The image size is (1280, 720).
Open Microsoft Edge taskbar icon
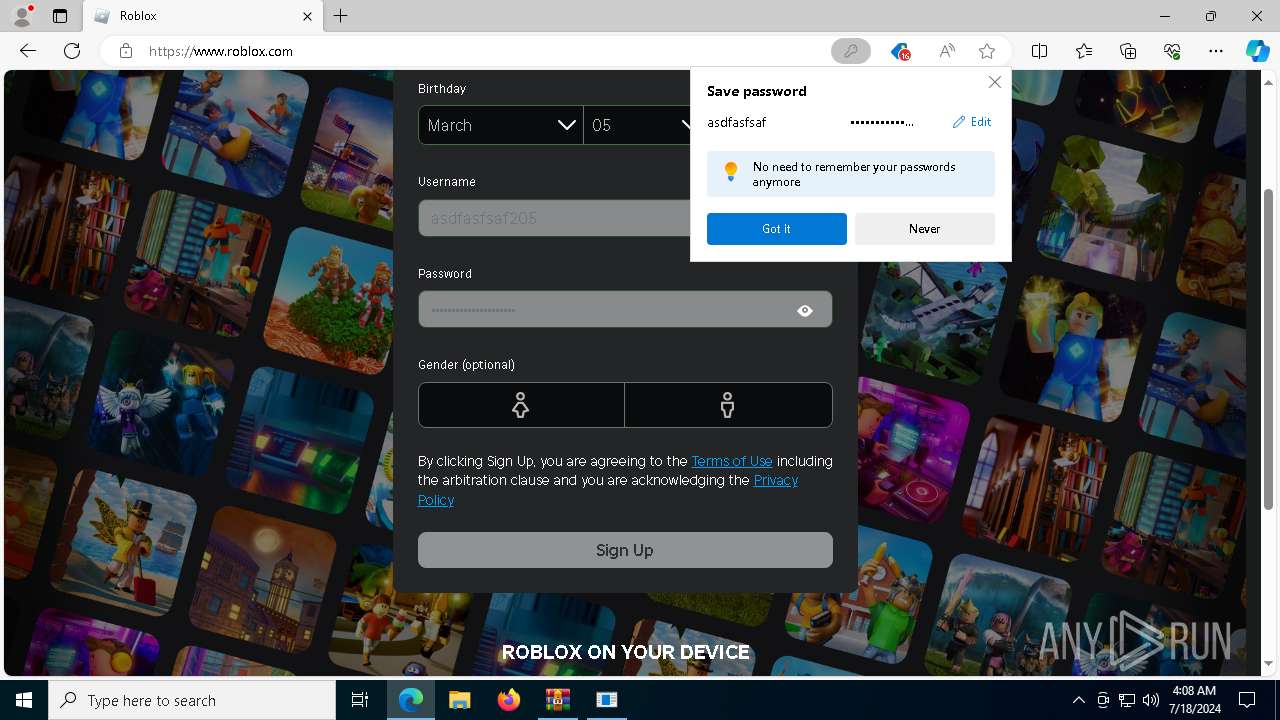411,700
